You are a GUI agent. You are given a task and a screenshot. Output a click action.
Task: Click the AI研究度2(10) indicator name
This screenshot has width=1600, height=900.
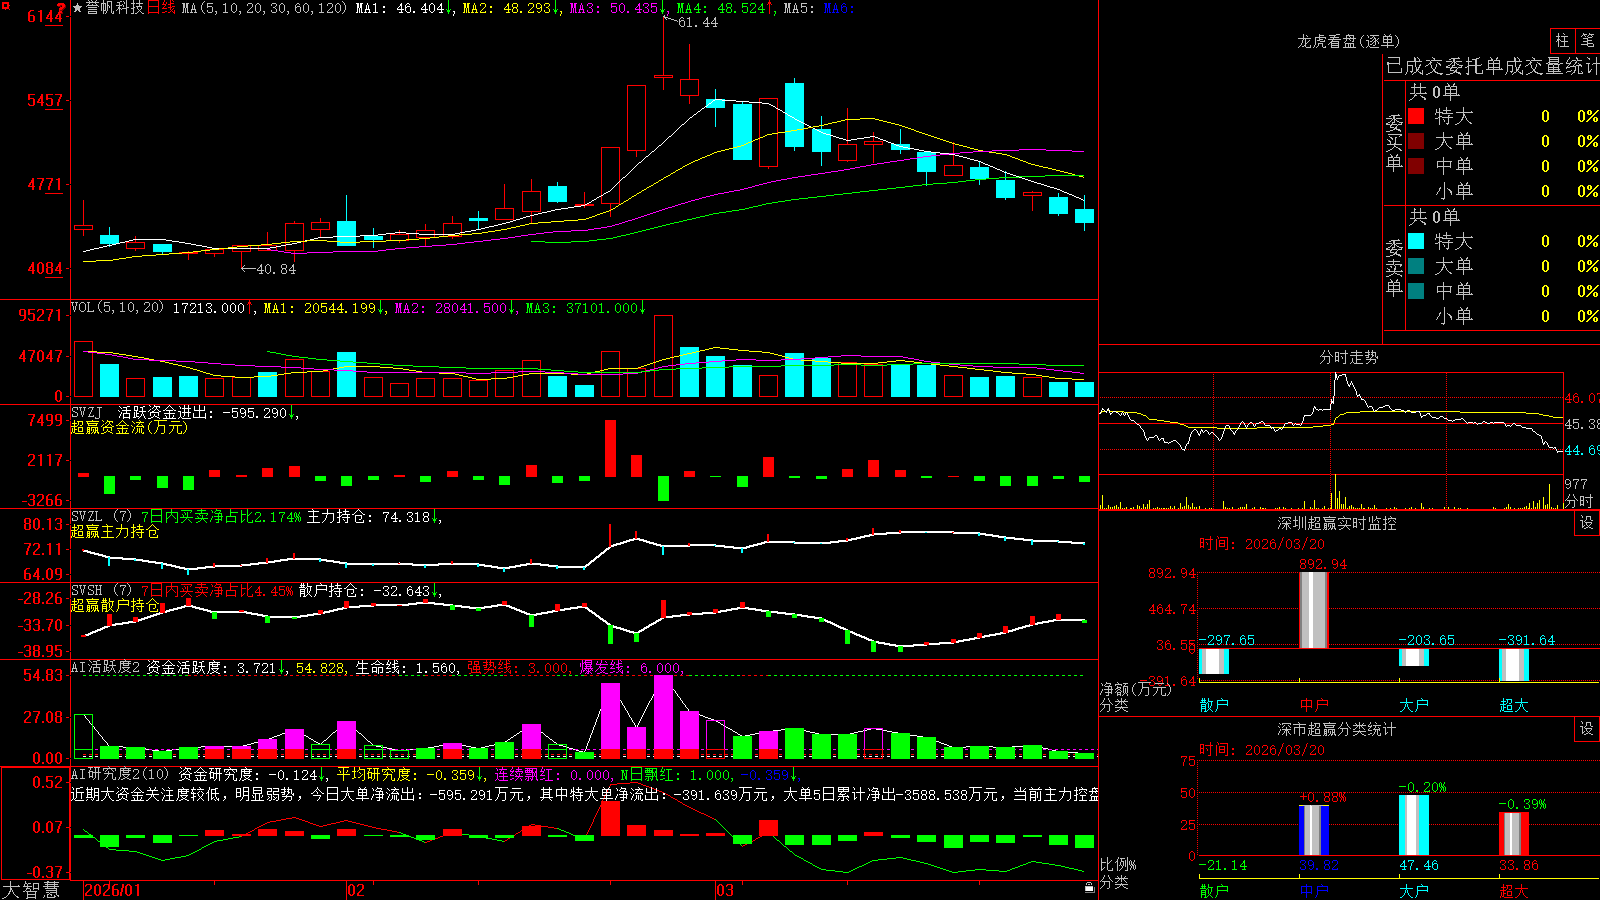pos(121,774)
